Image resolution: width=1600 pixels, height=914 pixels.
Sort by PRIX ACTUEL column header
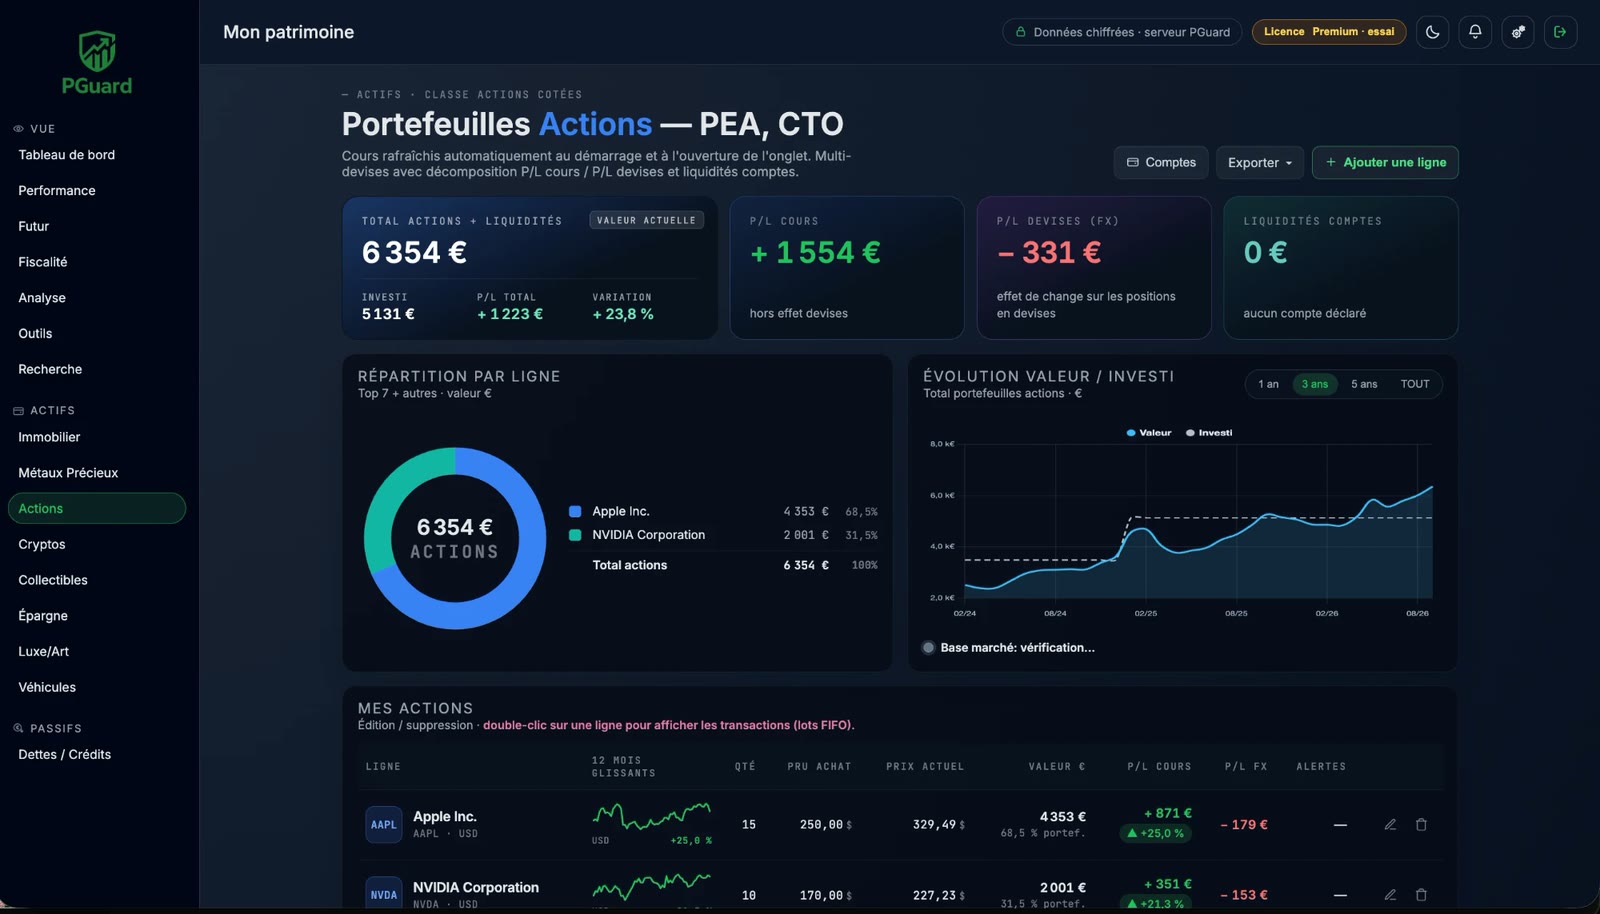click(x=925, y=767)
